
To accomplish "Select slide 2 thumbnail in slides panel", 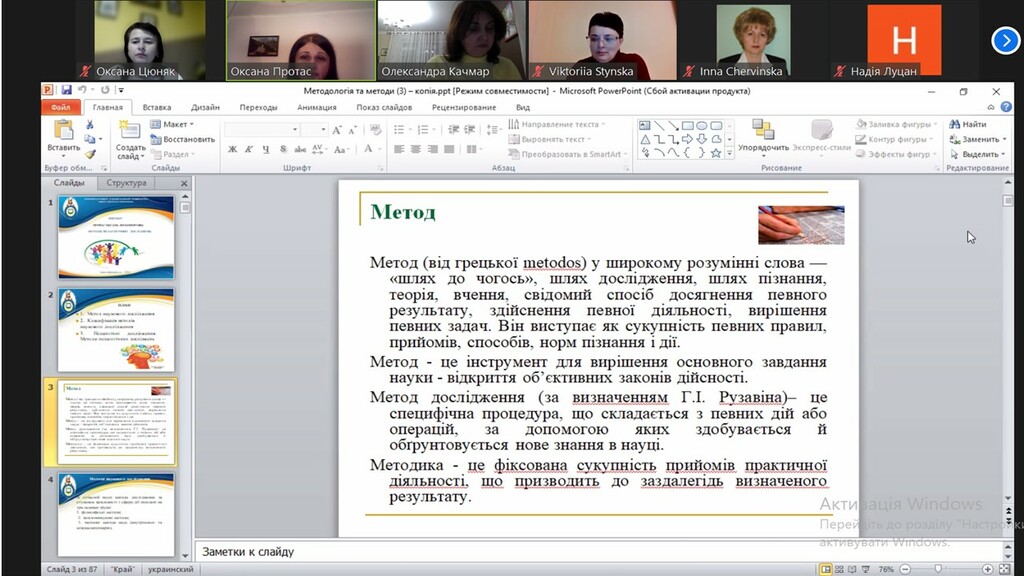I will pos(116,328).
